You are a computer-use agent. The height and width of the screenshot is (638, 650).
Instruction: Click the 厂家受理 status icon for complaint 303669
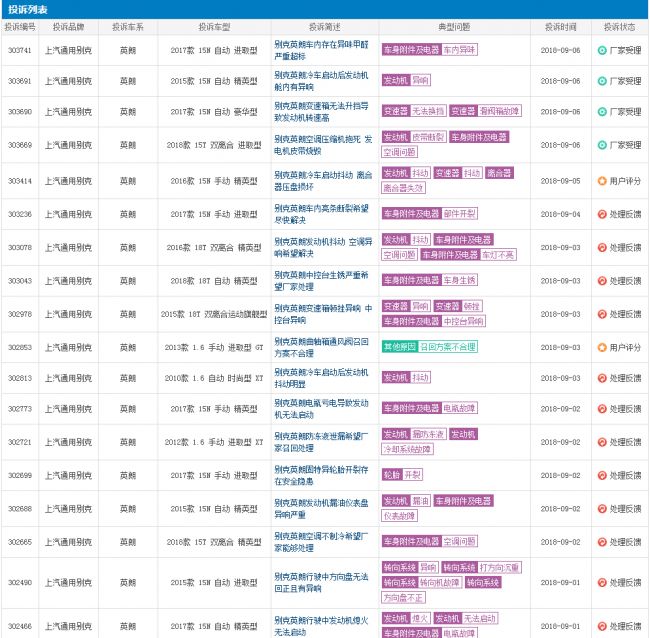pyautogui.click(x=601, y=144)
